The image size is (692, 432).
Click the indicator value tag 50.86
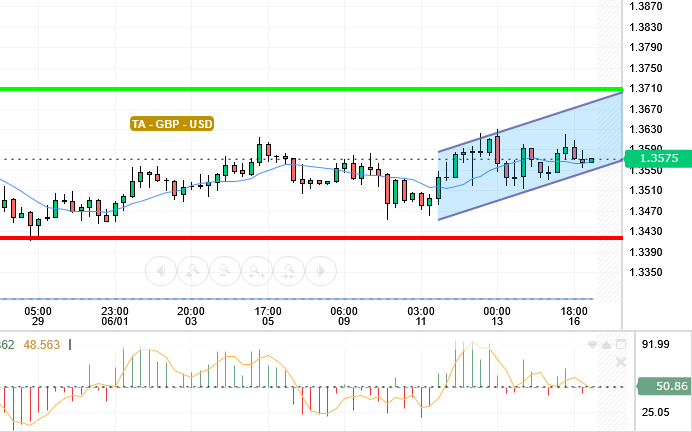665,387
